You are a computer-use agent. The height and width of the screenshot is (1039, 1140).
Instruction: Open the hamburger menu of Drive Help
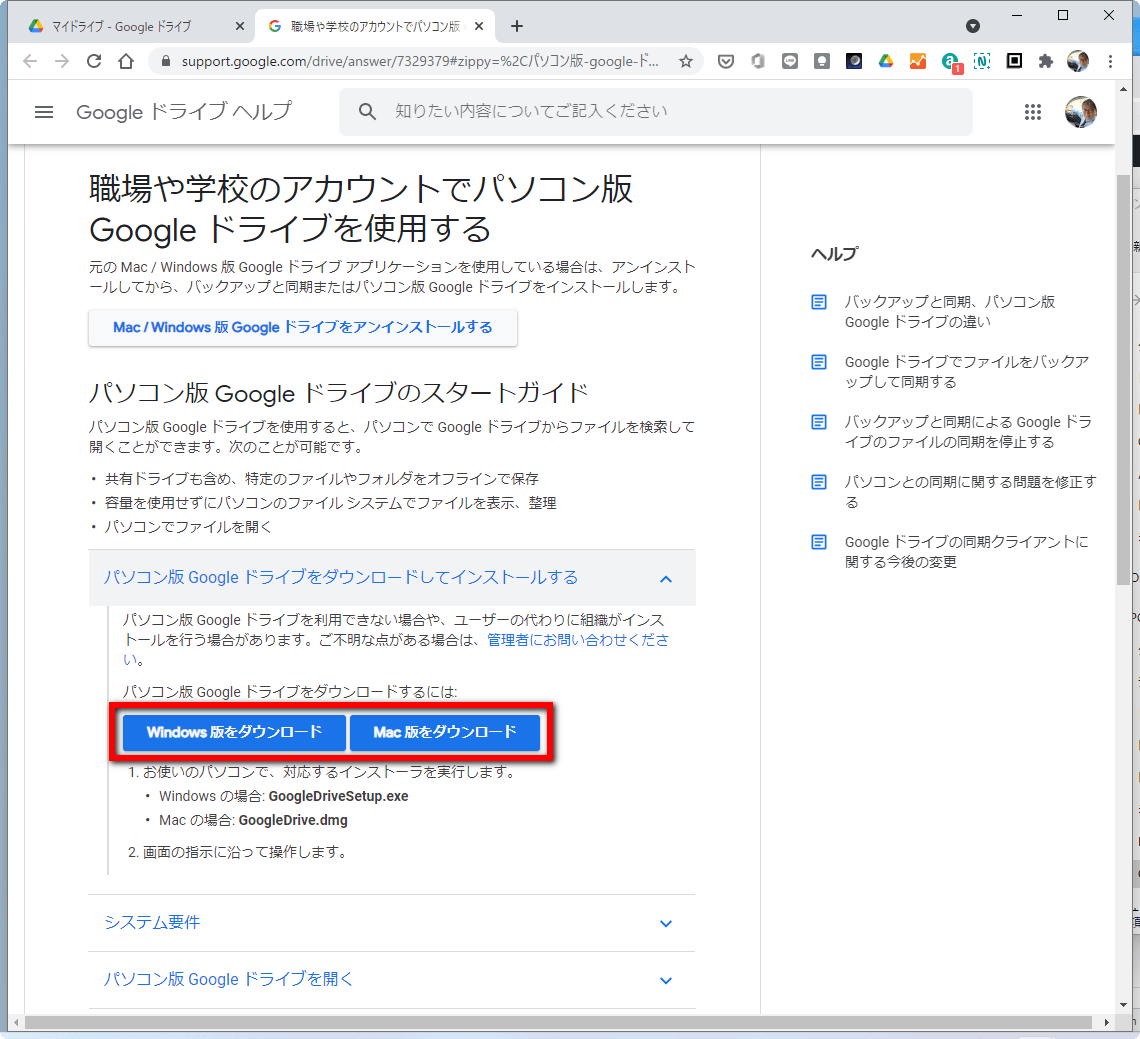(x=44, y=112)
